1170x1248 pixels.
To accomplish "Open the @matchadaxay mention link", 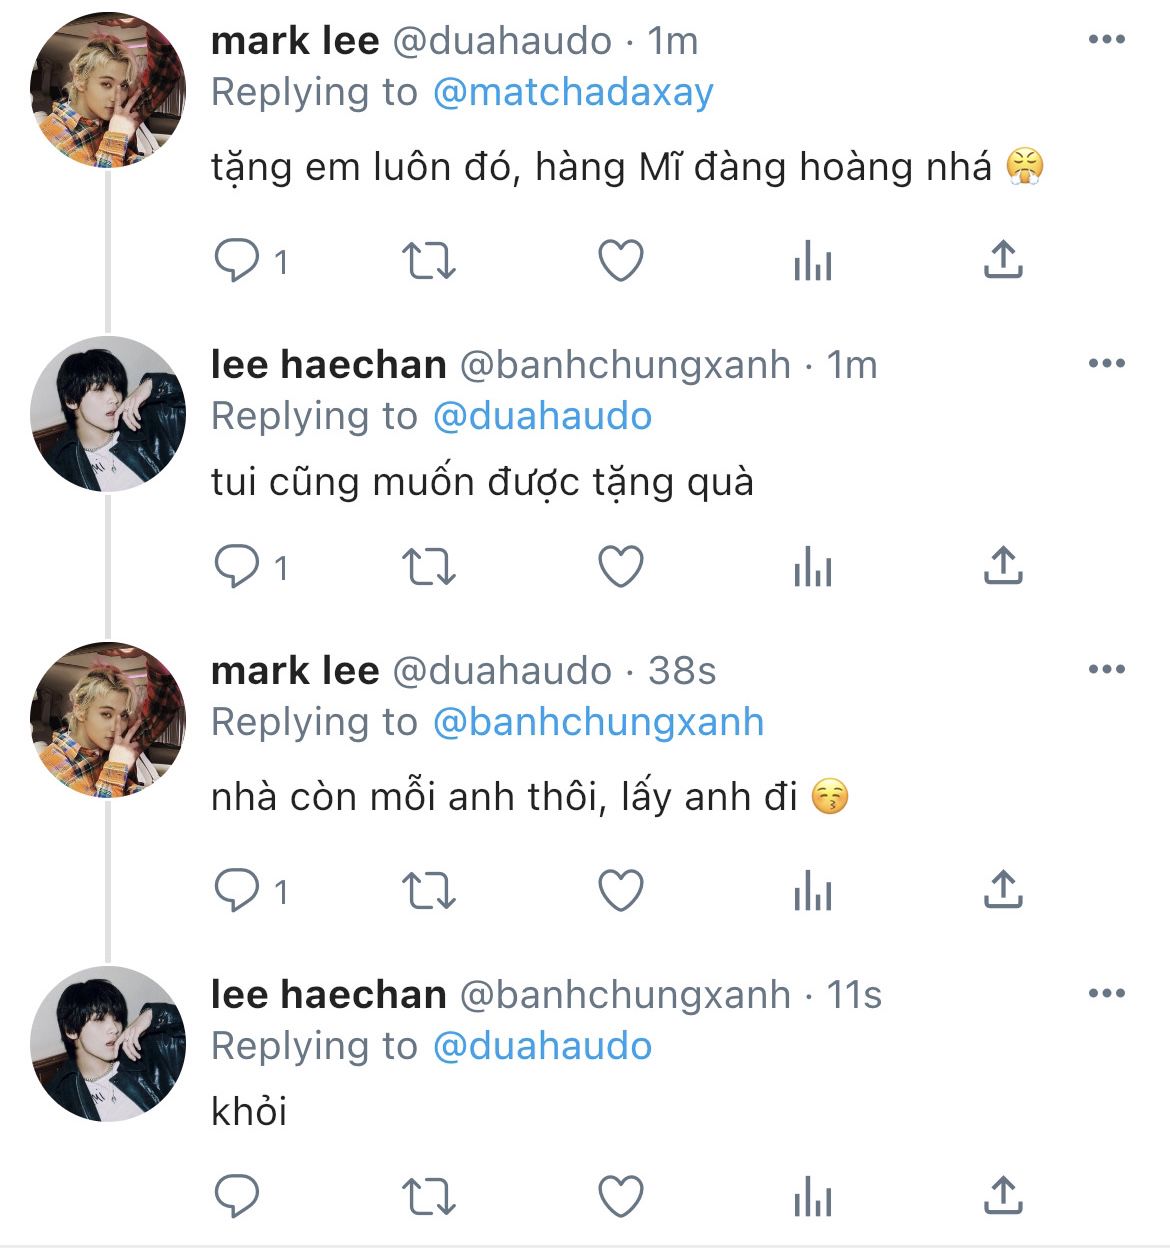I will (x=573, y=92).
